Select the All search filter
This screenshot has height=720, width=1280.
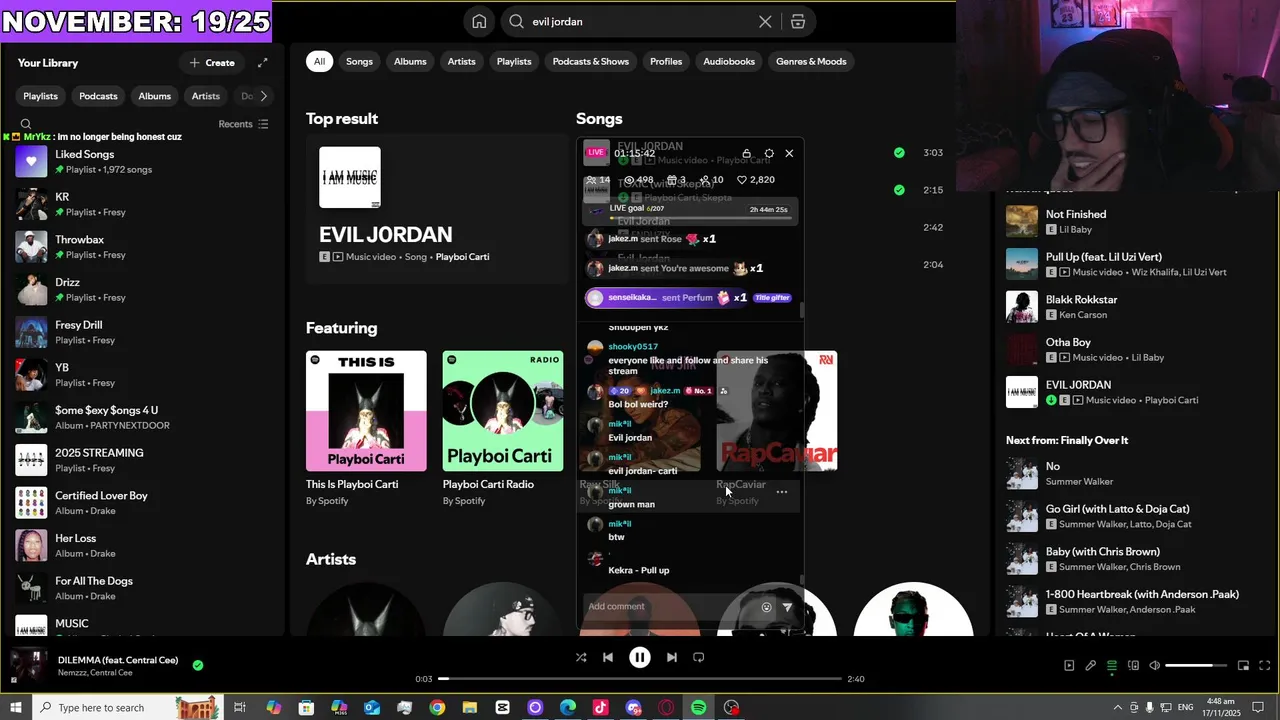tap(319, 62)
